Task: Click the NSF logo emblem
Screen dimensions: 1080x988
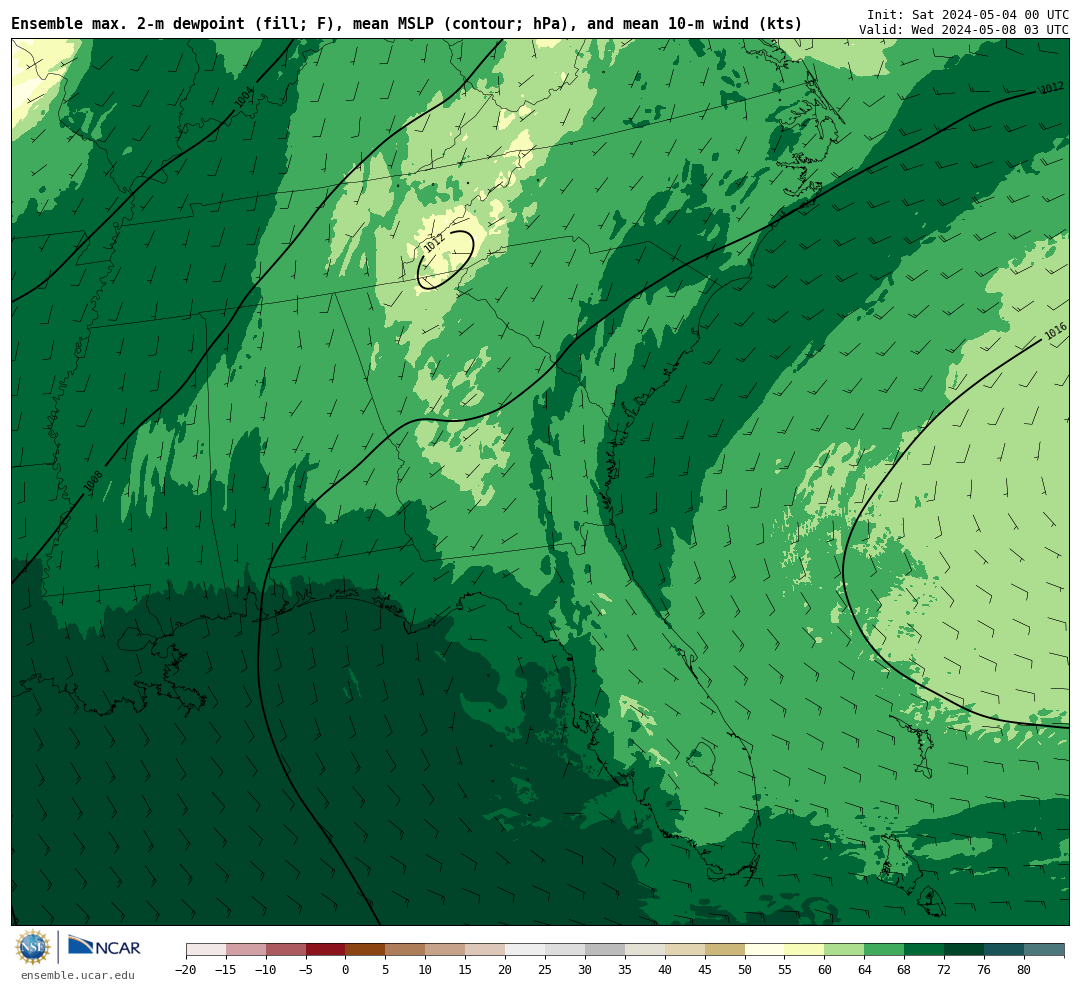Action: click(33, 947)
